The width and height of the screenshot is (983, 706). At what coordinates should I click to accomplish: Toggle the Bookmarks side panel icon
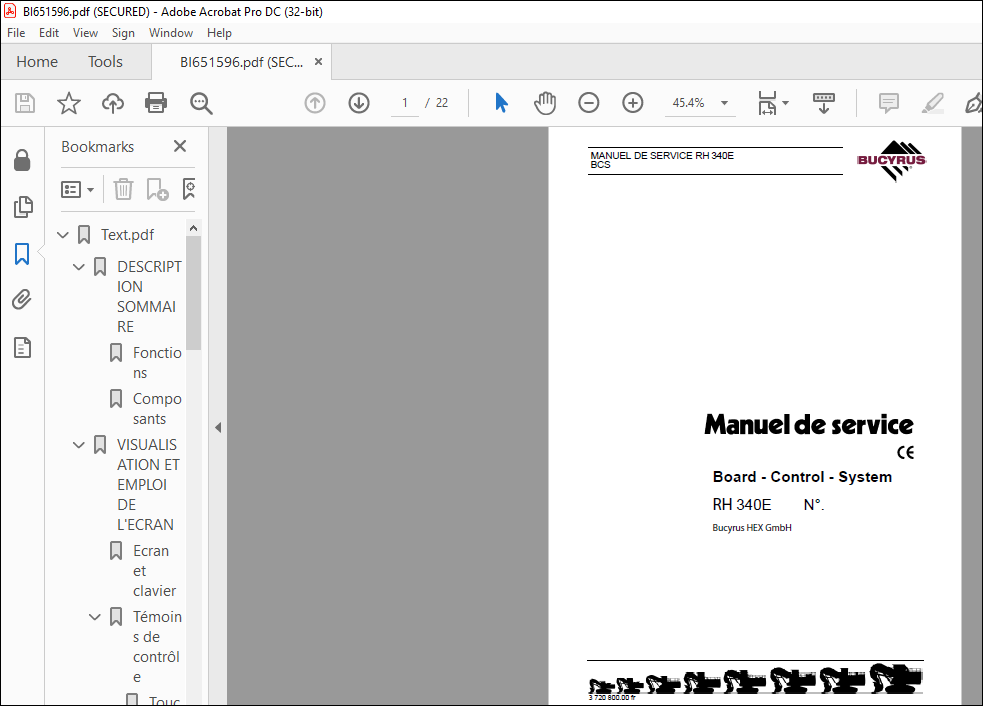pyautogui.click(x=23, y=254)
